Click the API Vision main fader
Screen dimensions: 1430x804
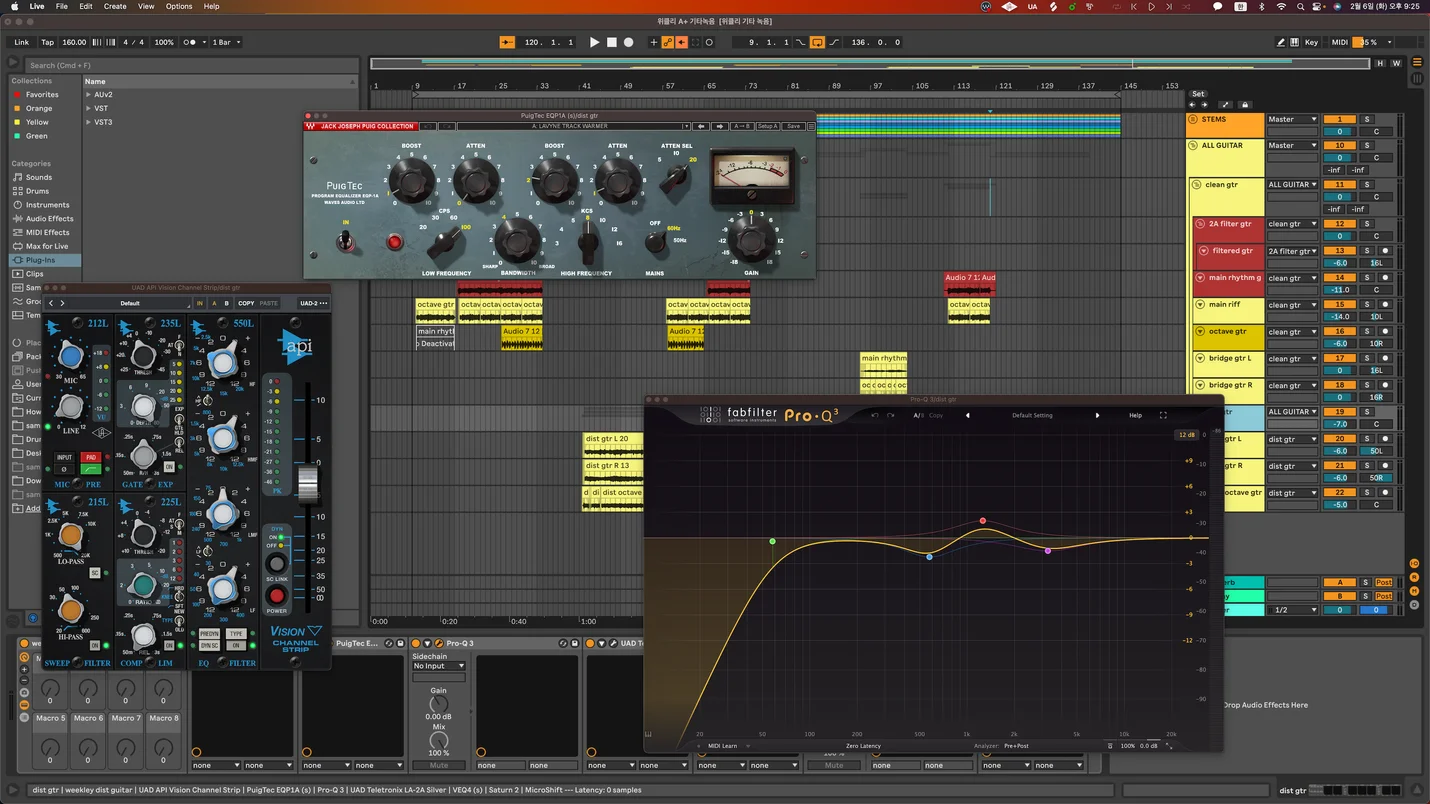(x=308, y=484)
